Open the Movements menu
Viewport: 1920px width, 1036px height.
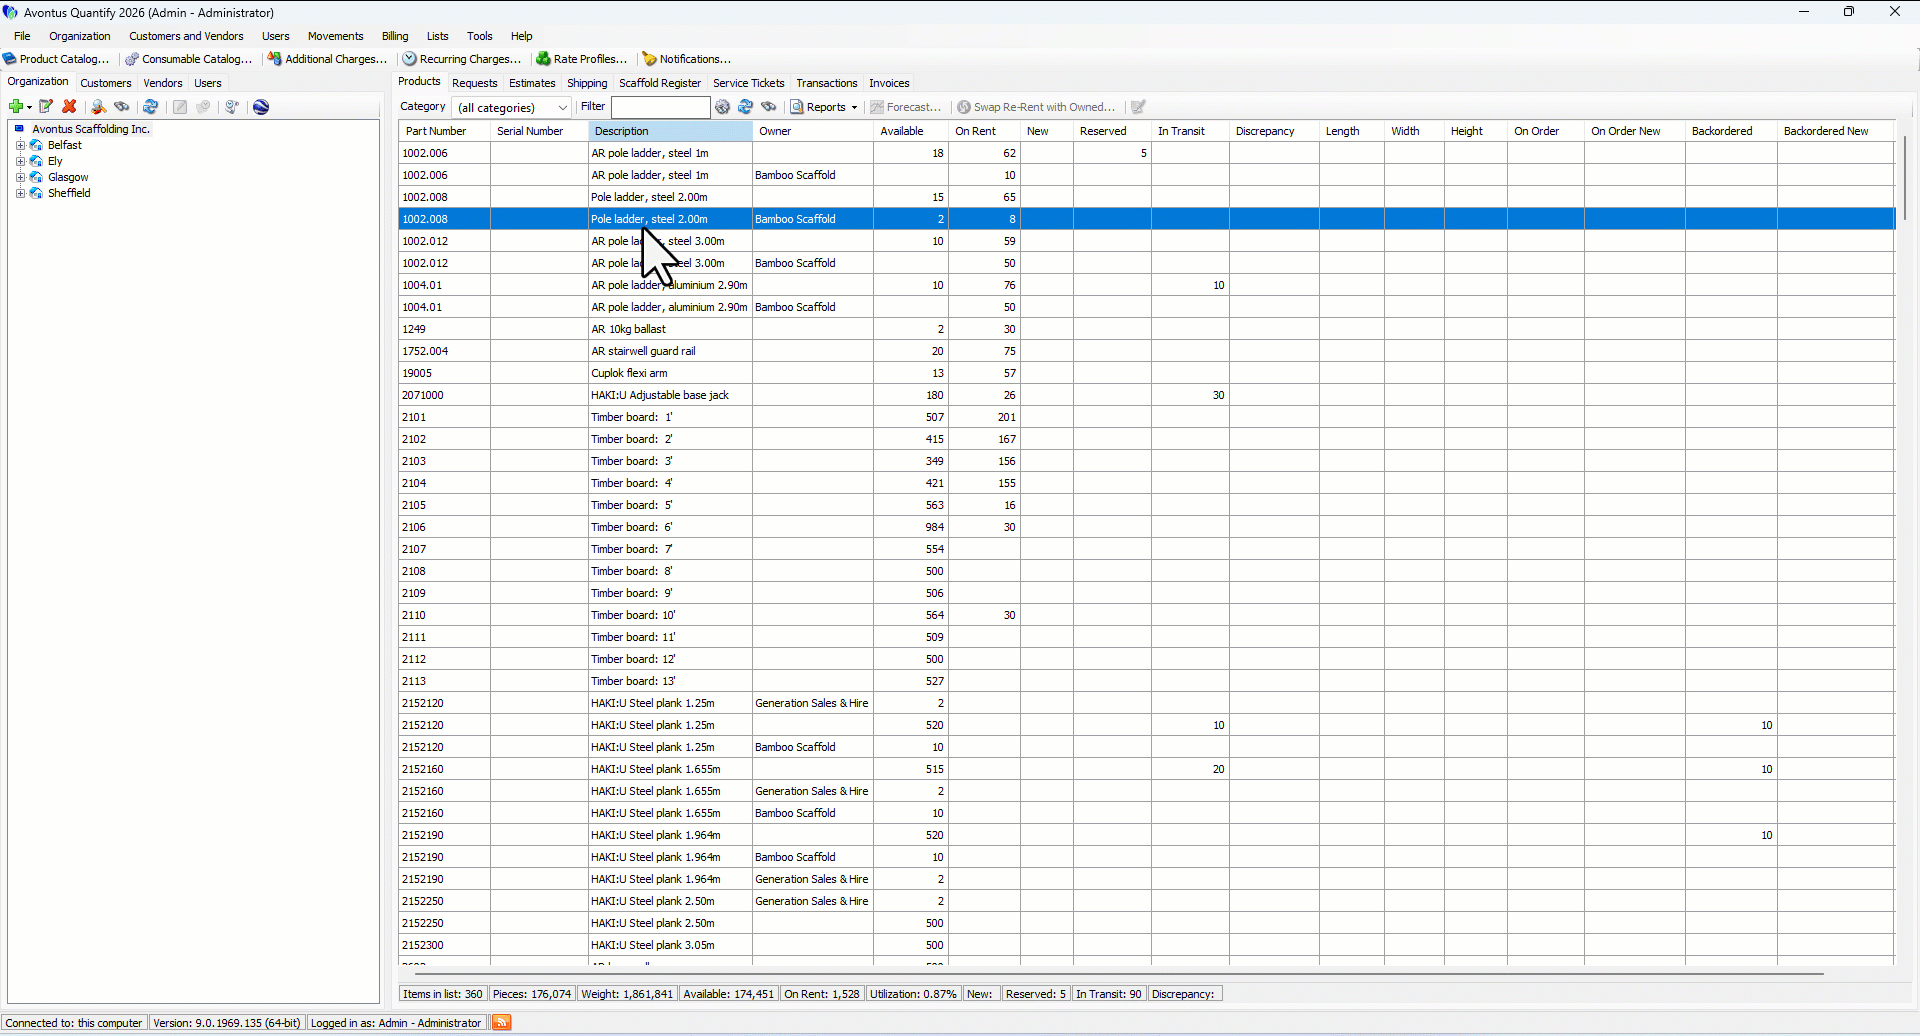click(x=336, y=36)
